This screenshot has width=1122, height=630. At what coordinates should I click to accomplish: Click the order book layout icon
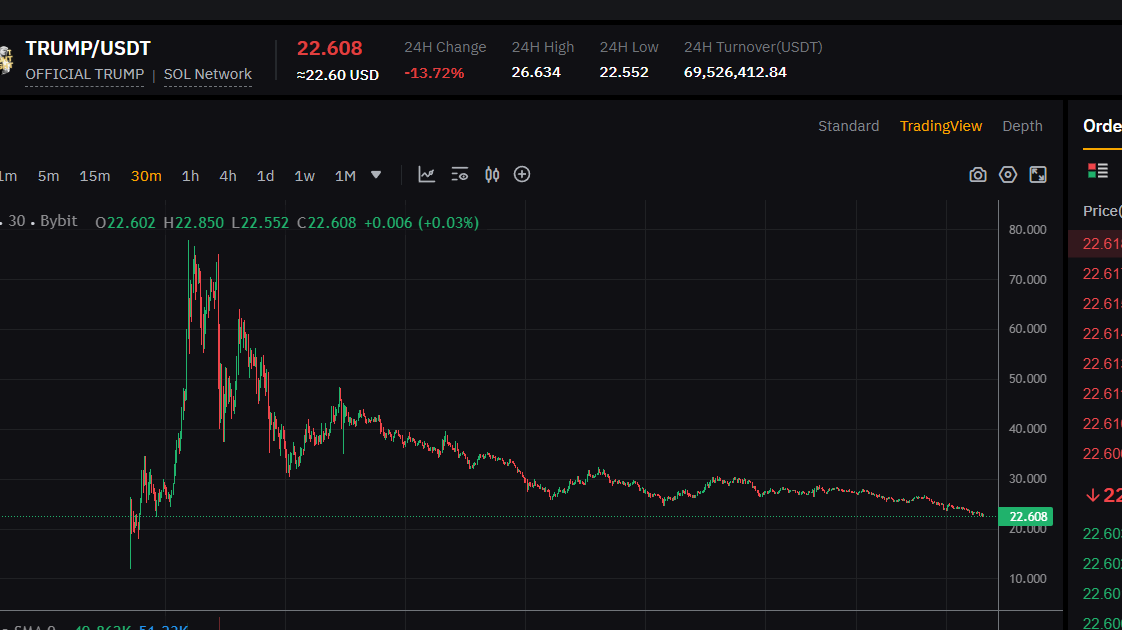tap(1098, 171)
